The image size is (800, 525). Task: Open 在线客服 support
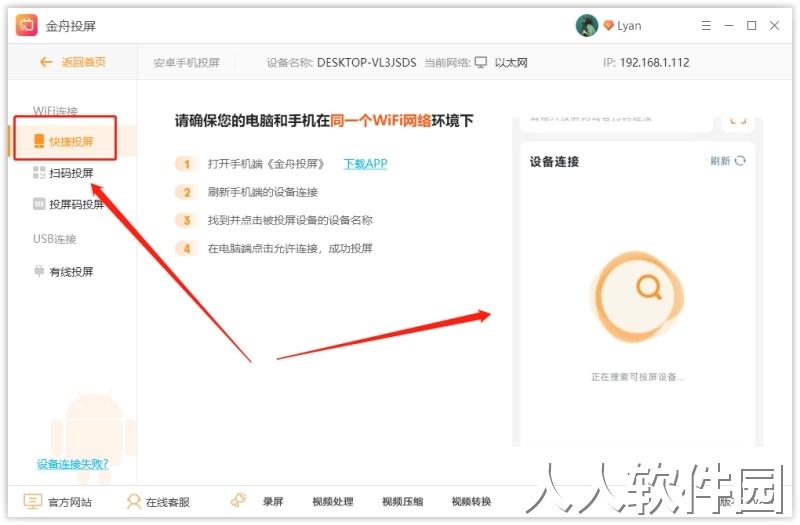pyautogui.click(x=167, y=502)
